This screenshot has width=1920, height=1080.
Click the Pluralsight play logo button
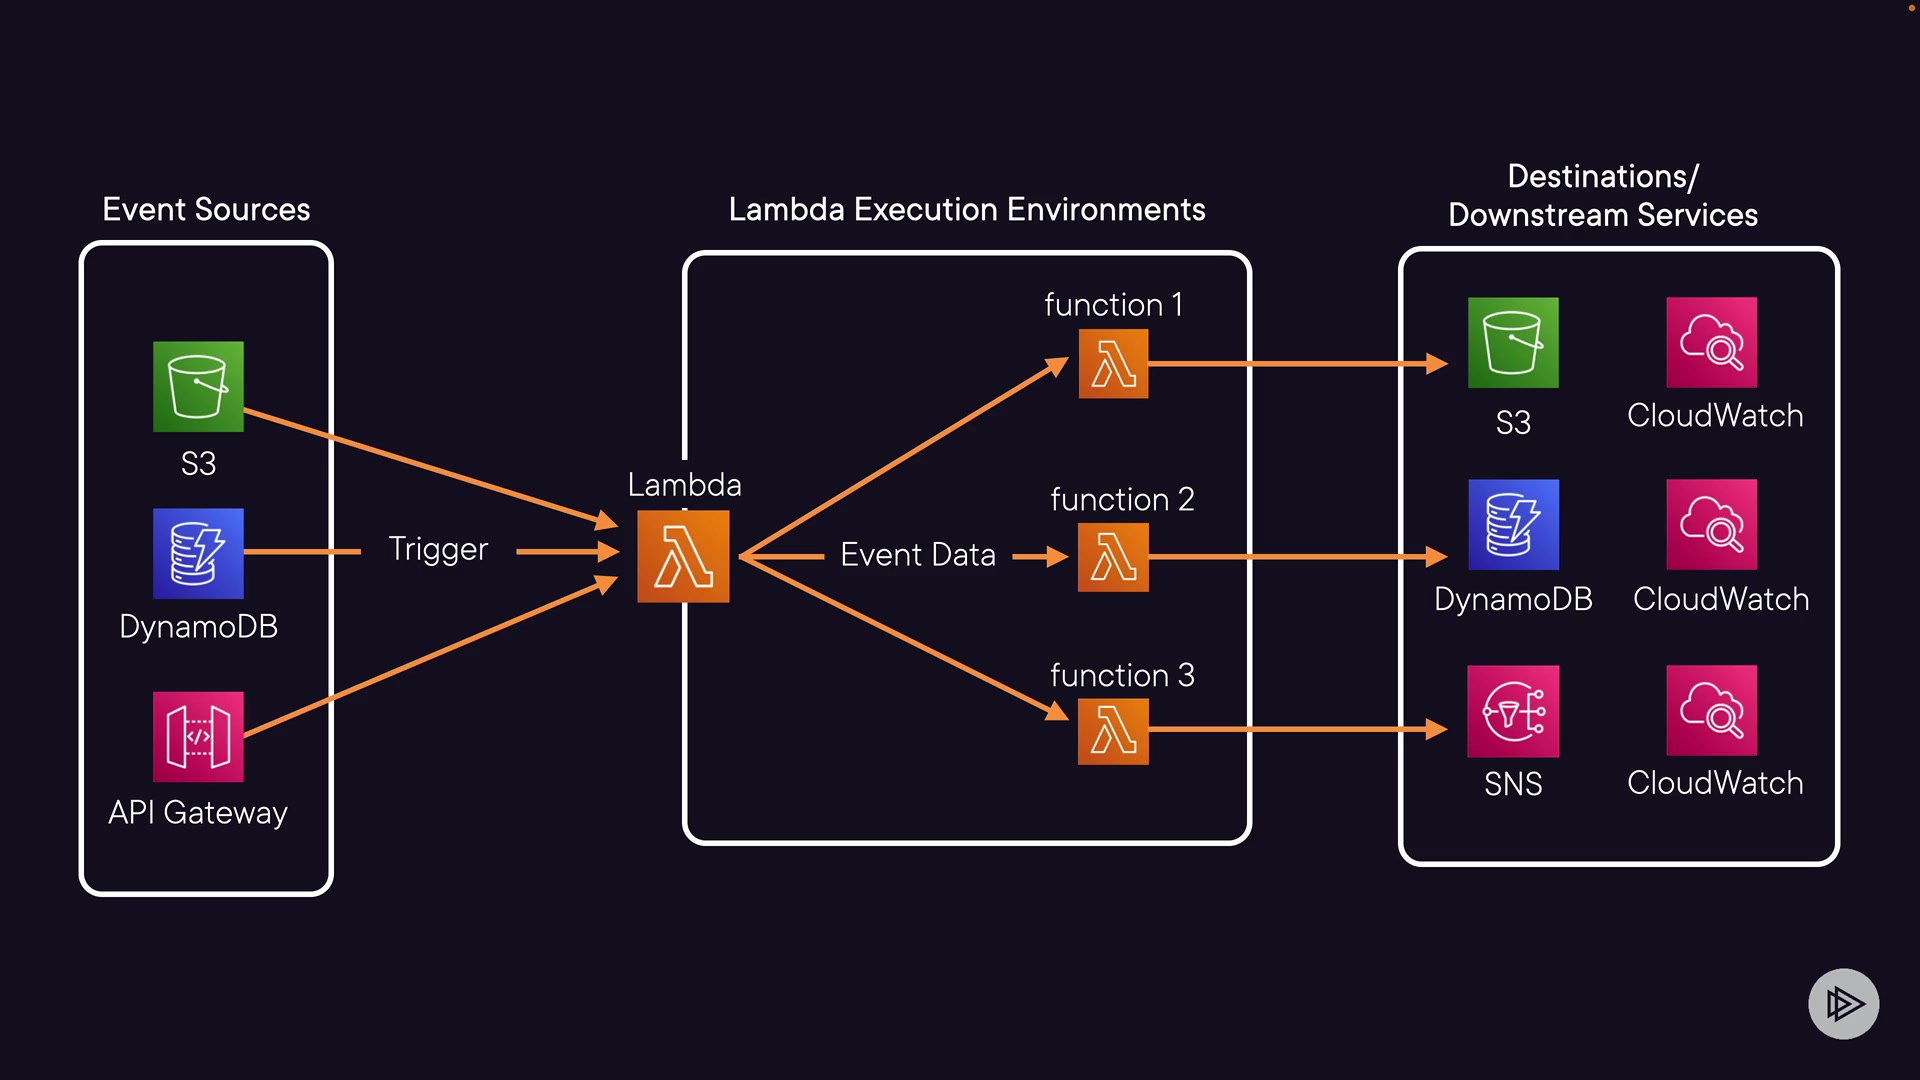(x=1843, y=1003)
